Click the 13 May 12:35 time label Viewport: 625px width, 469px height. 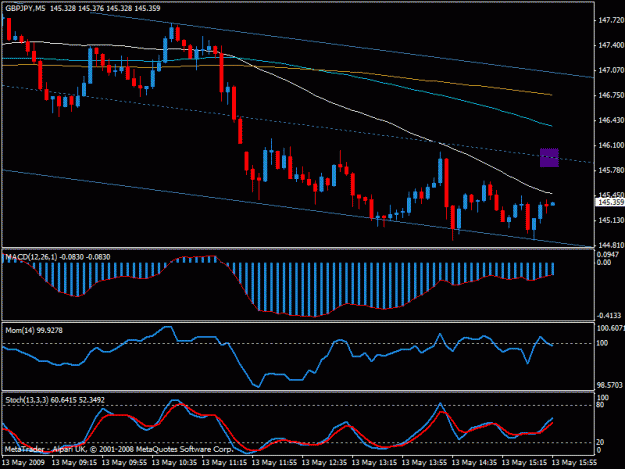coord(324,463)
